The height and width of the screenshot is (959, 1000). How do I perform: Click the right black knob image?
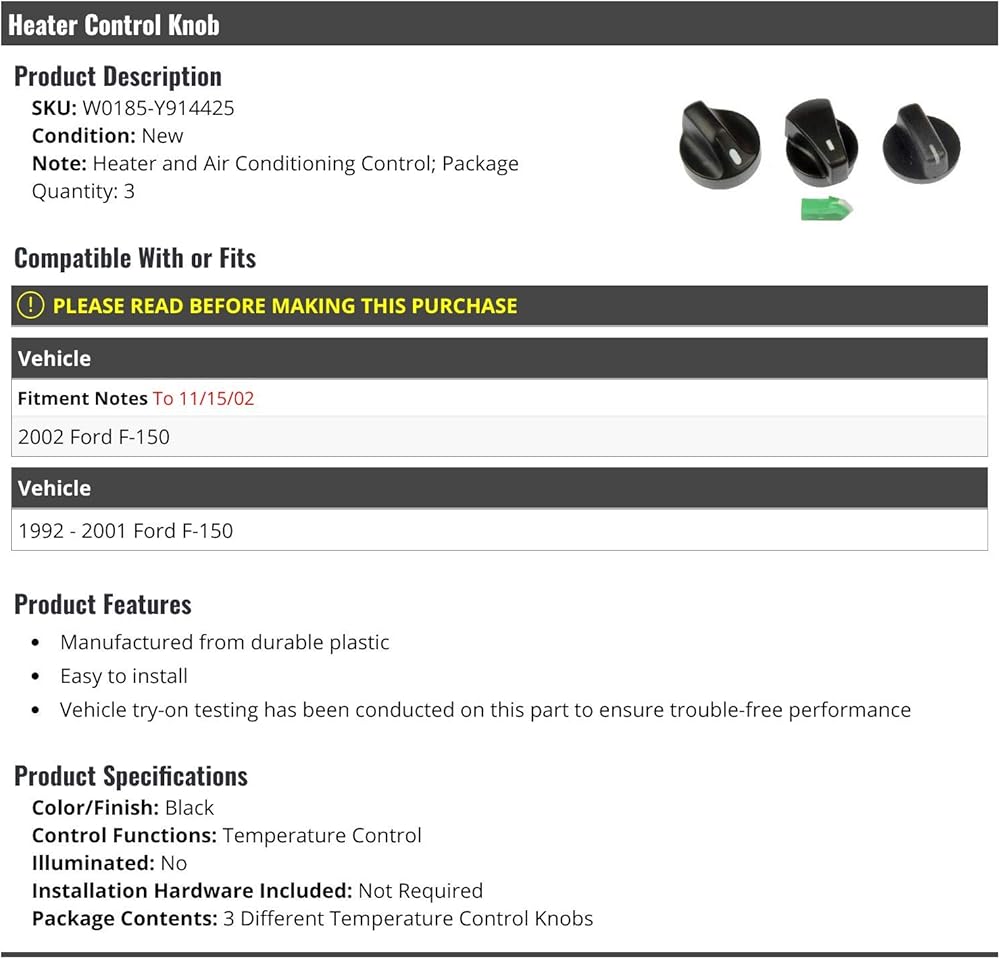[x=921, y=141]
